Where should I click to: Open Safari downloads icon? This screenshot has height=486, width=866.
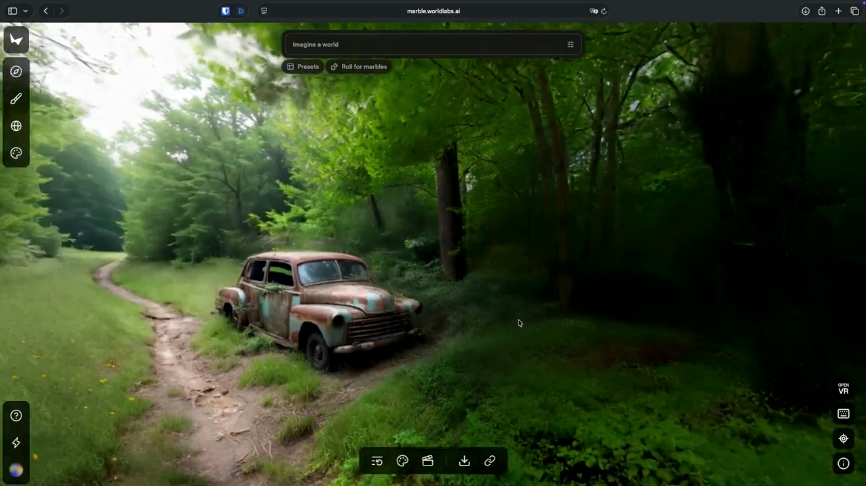(806, 11)
